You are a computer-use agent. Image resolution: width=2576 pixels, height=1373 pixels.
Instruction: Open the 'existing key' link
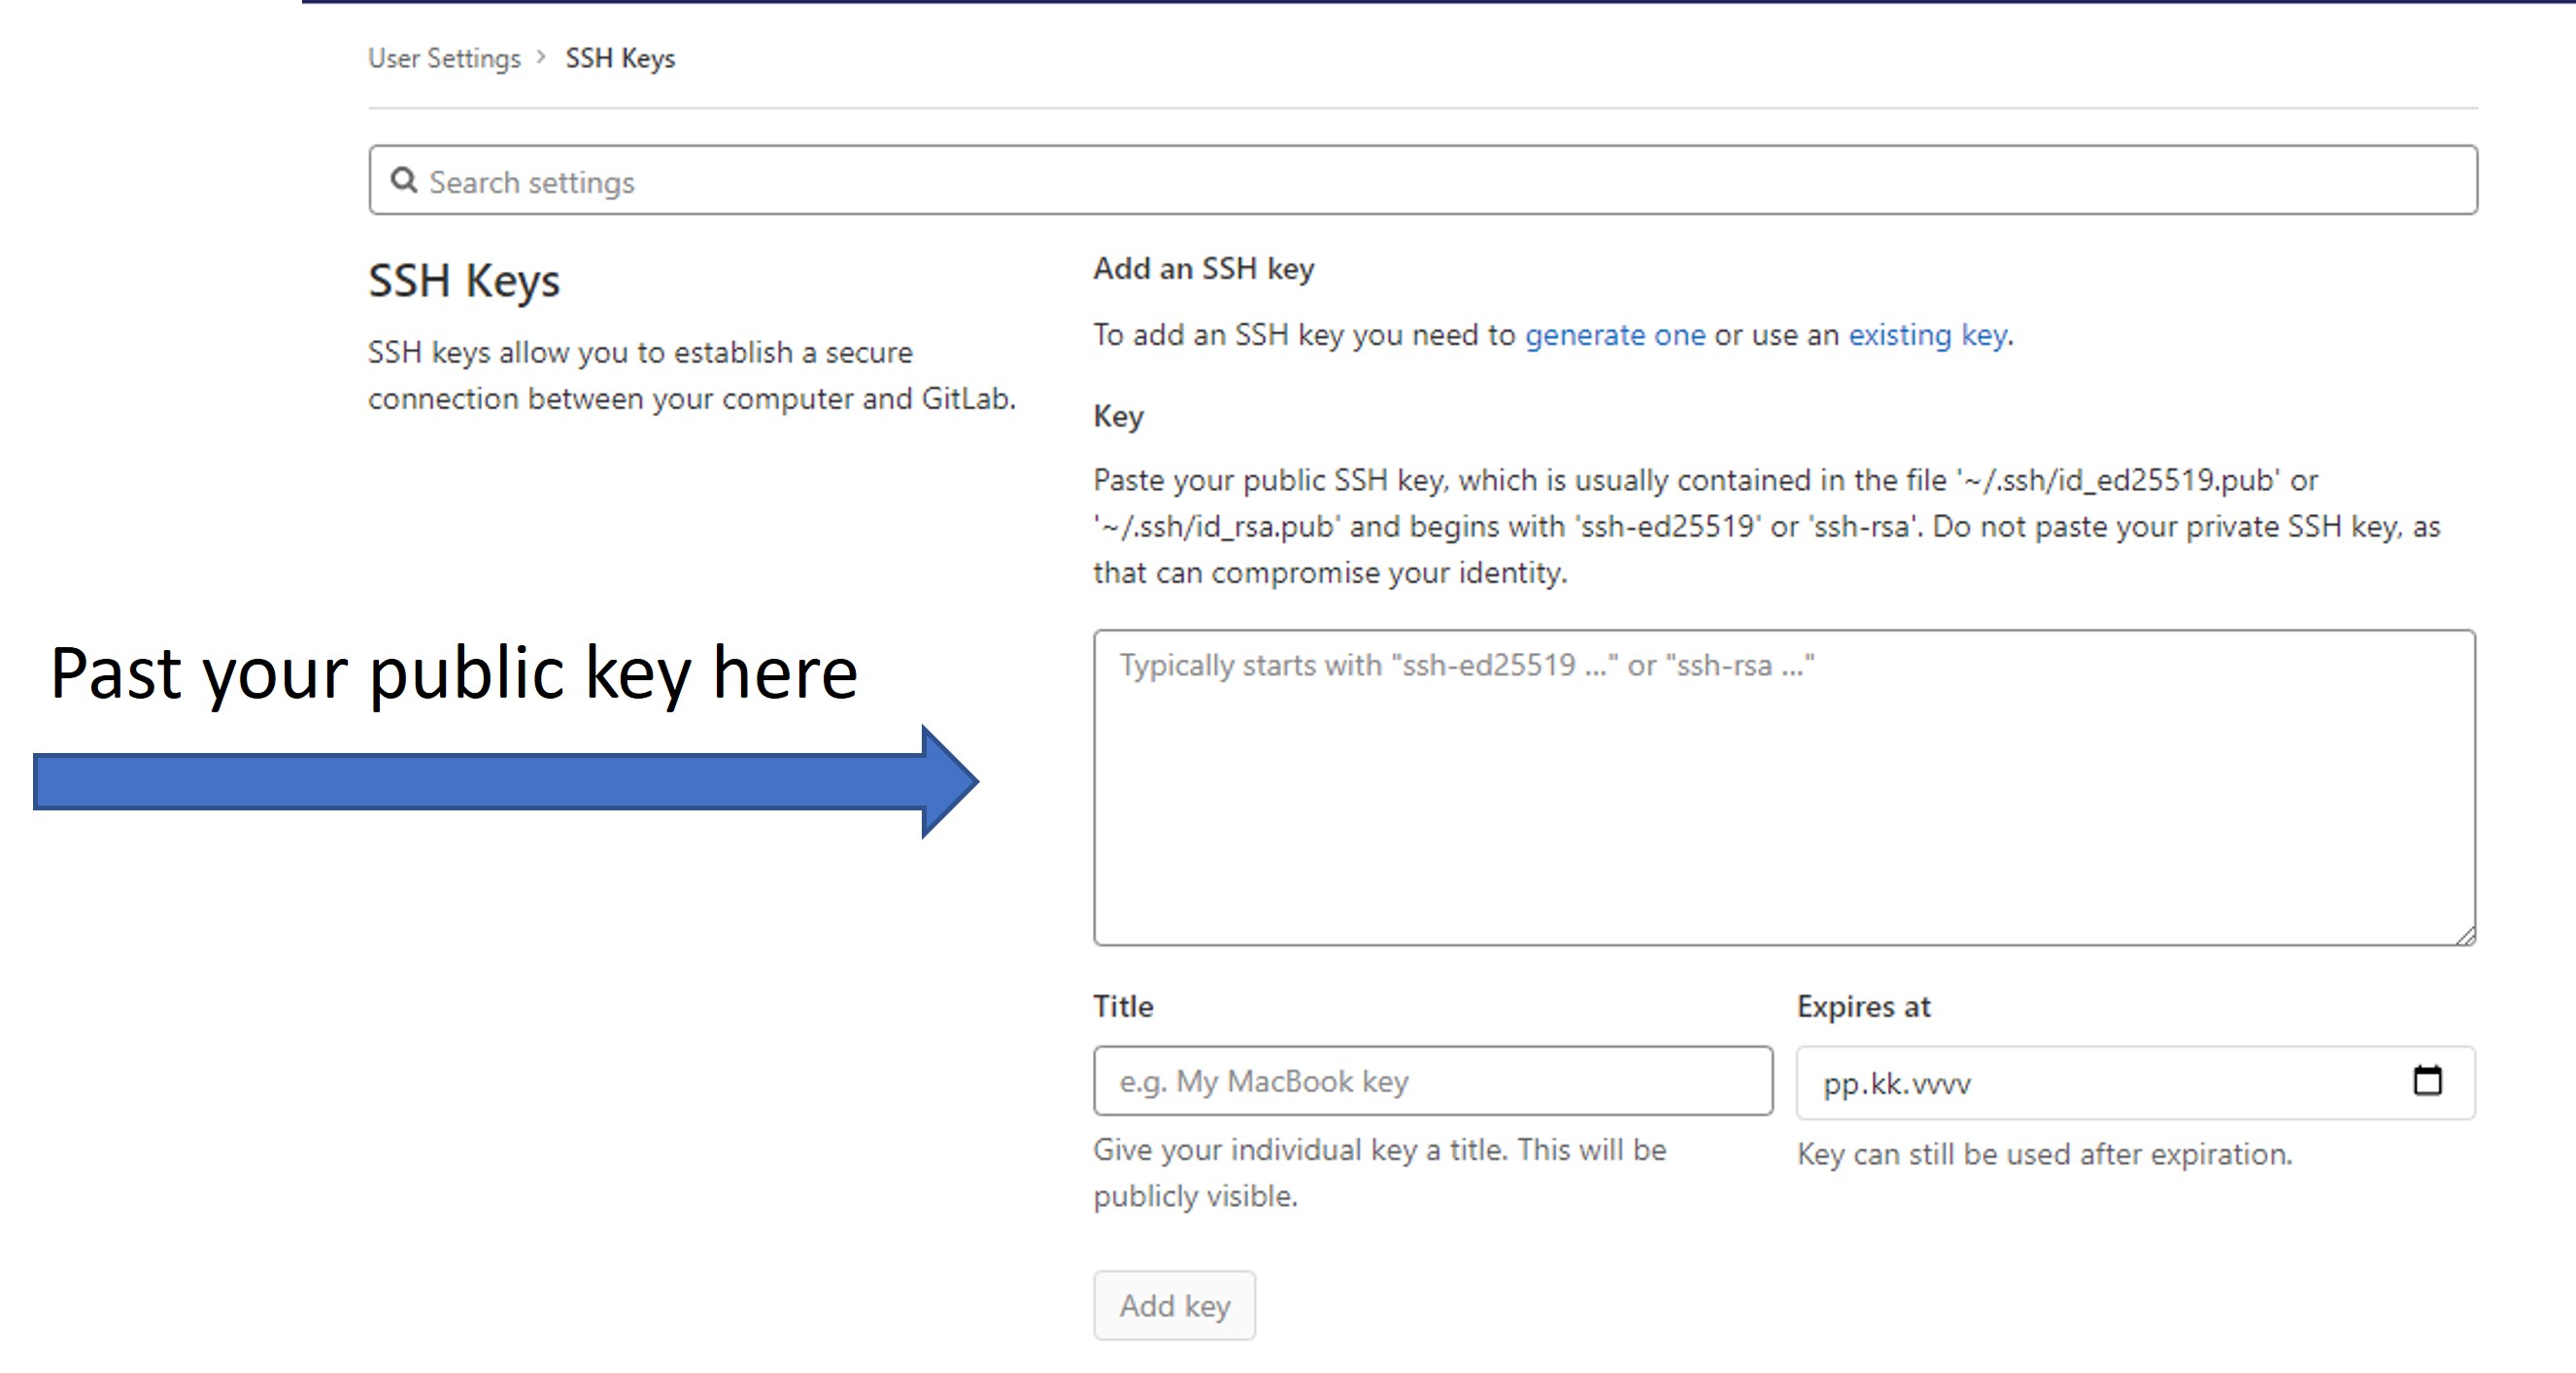[1927, 334]
